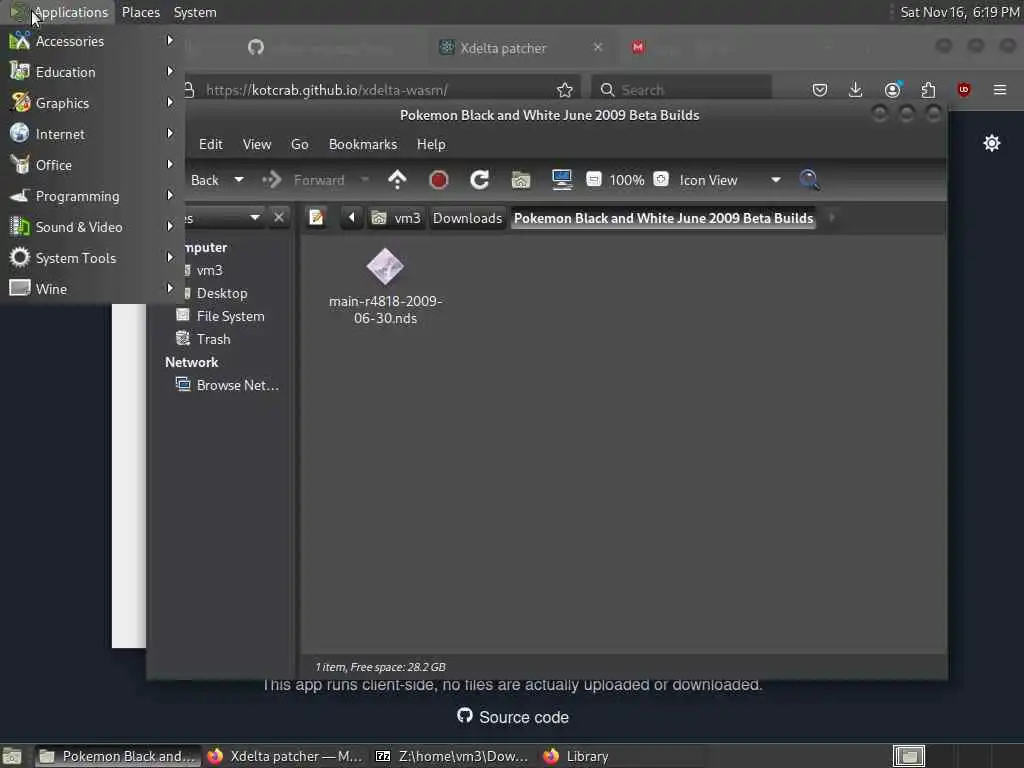The width and height of the screenshot is (1024, 768).
Task: Toggle the page light/dark theme sun icon
Action: (x=991, y=143)
